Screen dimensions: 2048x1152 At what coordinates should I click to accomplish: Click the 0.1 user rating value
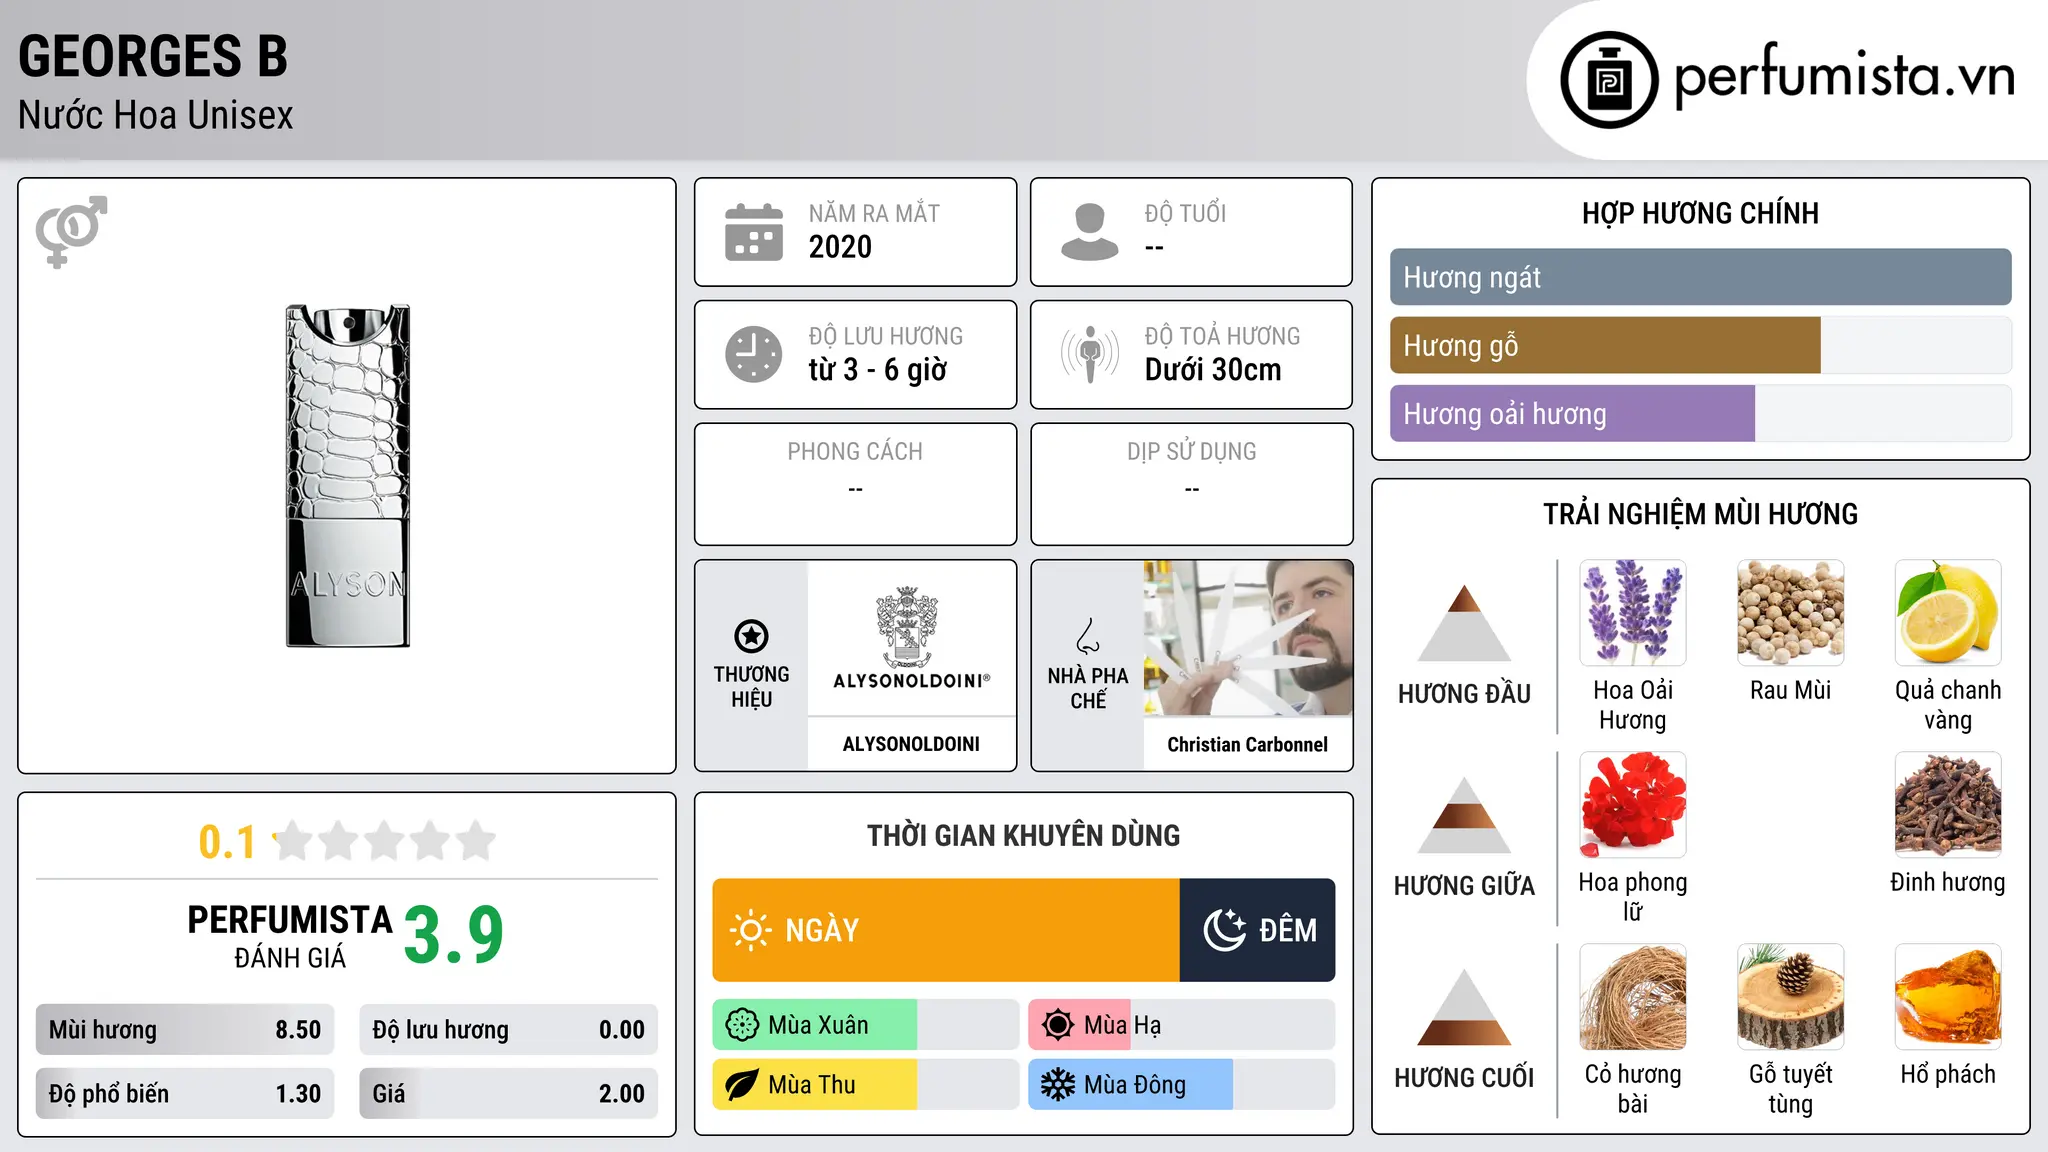[x=227, y=842]
